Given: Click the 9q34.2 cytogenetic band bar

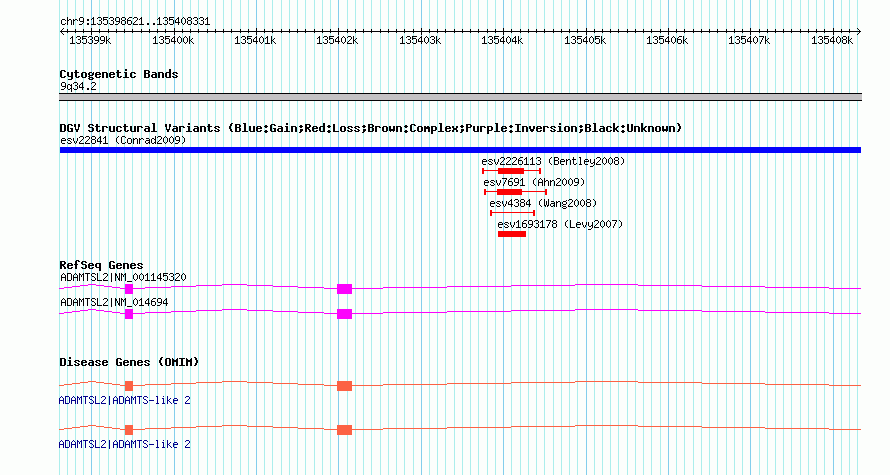Looking at the screenshot, I should tap(460, 97).
